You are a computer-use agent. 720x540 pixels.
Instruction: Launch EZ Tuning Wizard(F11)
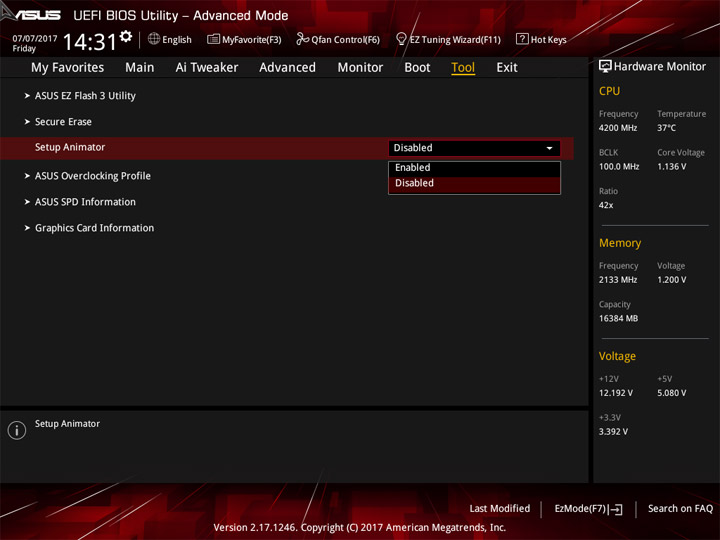[x=449, y=39]
